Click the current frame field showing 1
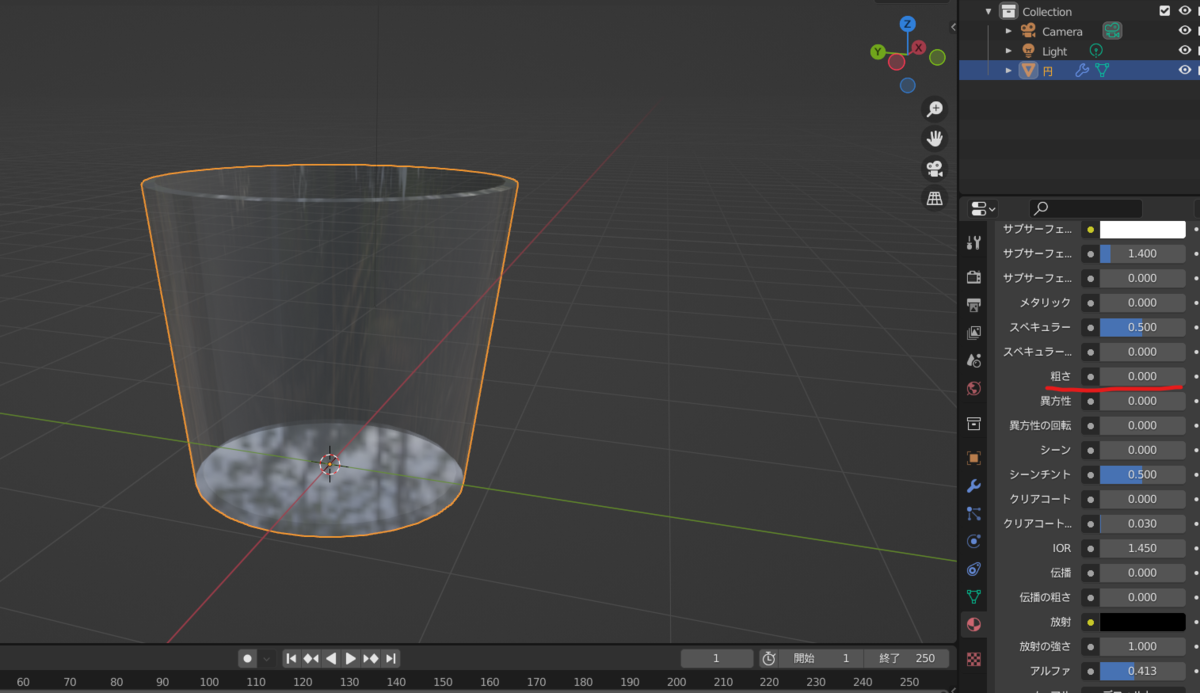This screenshot has width=1200, height=693. click(x=717, y=658)
